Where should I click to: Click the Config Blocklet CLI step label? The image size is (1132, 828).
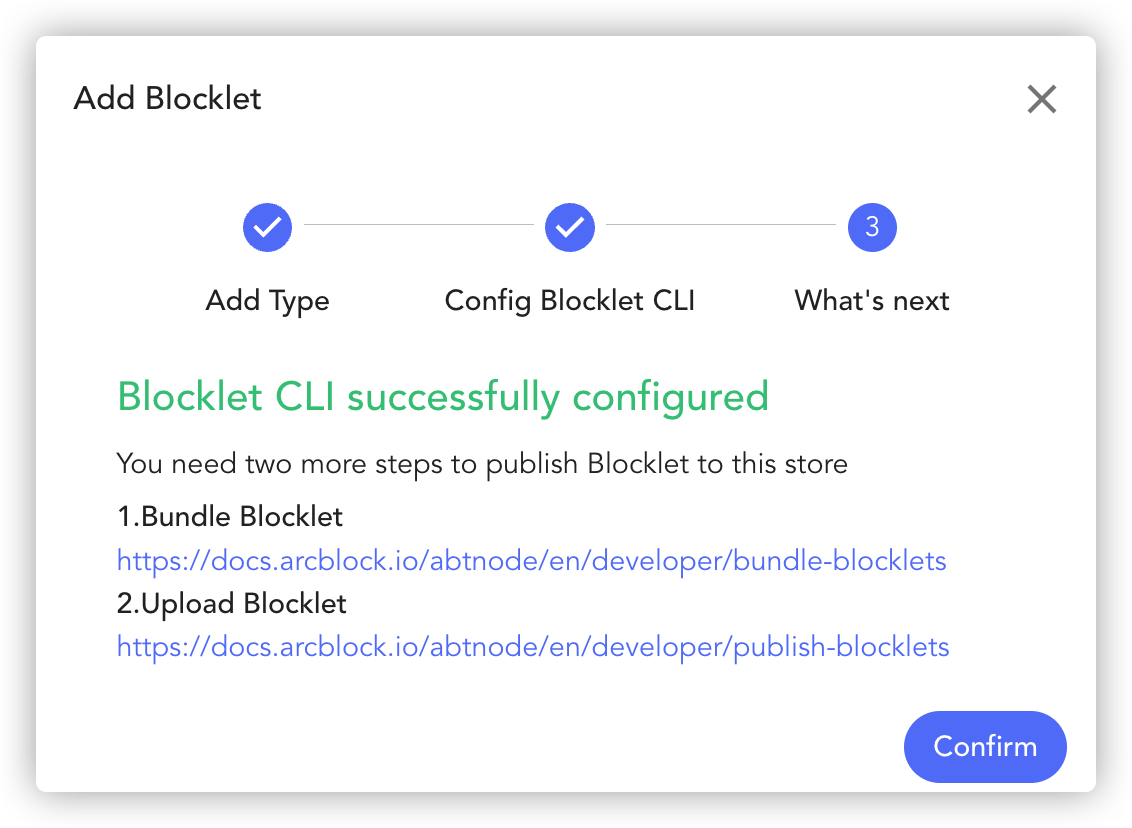pyautogui.click(x=570, y=301)
